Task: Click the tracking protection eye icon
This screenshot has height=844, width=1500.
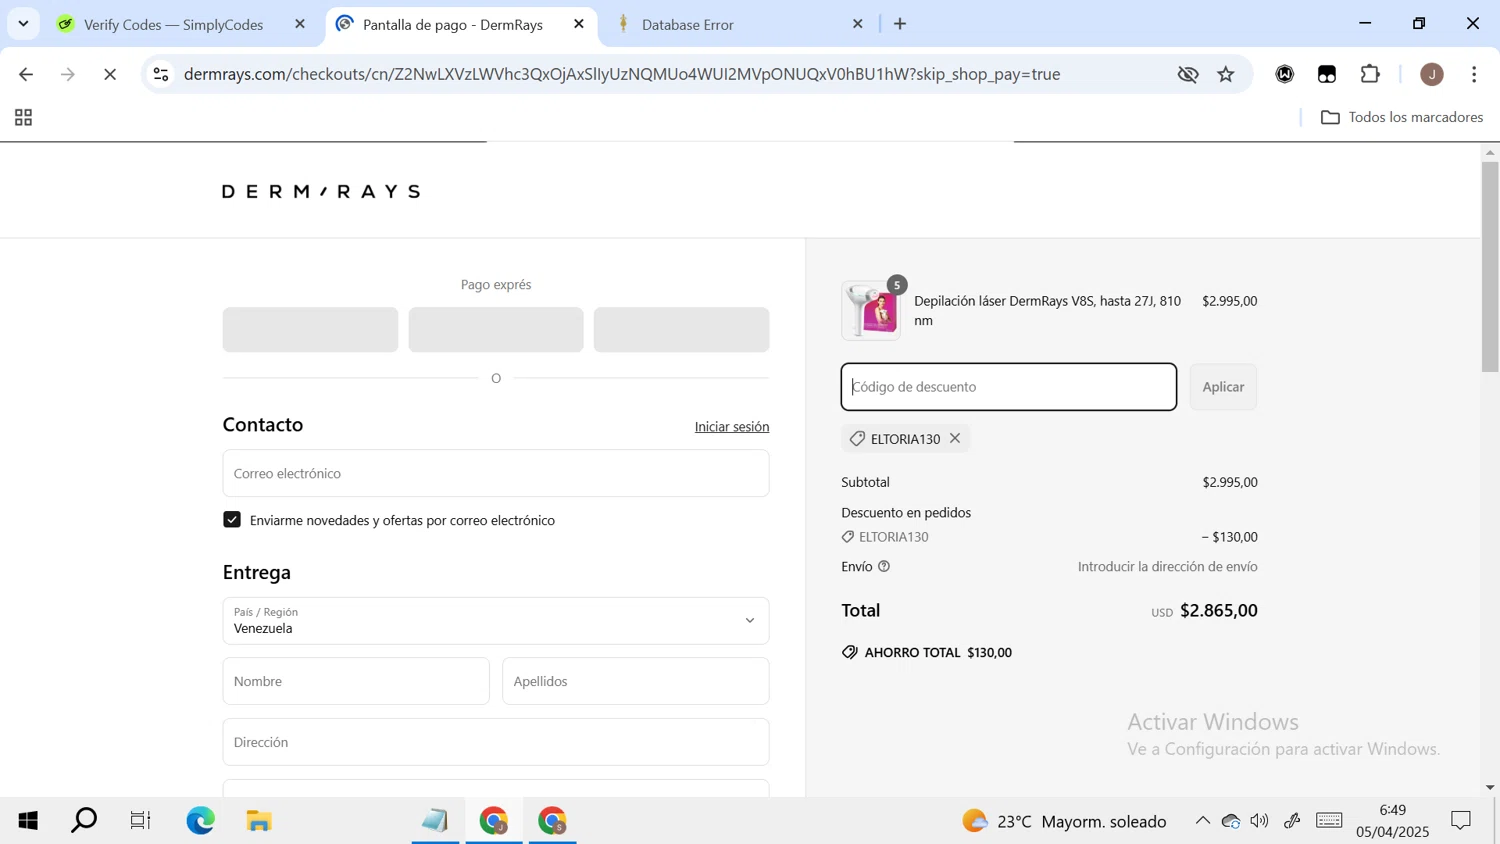Action: point(1187,74)
